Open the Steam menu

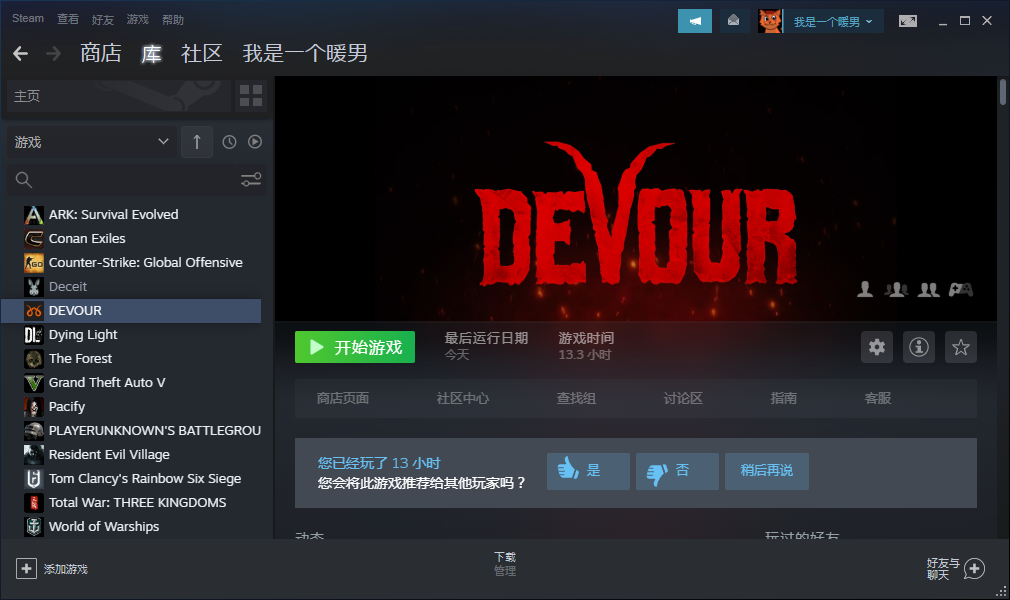point(28,19)
